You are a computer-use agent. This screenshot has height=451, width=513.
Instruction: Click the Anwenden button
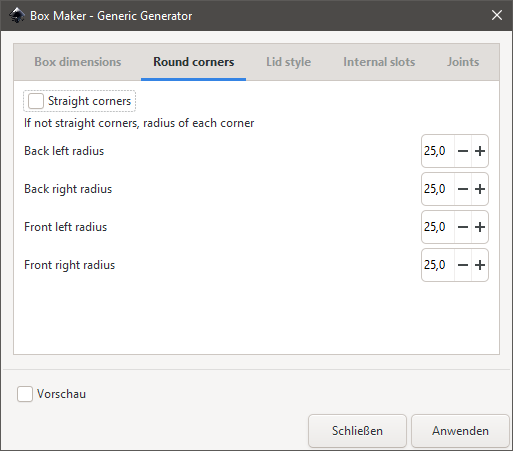click(460, 431)
